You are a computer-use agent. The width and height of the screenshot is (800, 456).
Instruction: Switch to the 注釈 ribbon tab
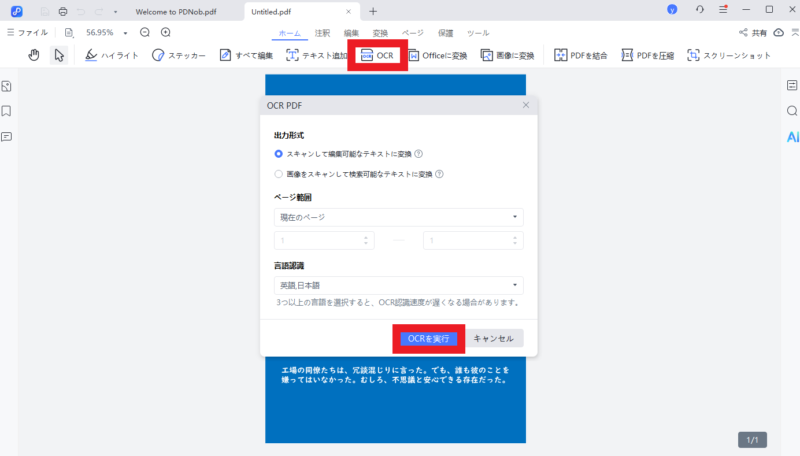coord(321,33)
